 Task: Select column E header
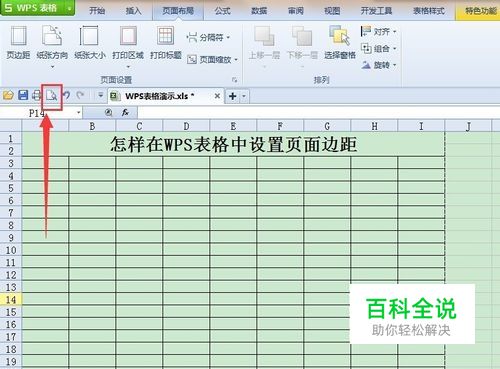tap(233, 126)
